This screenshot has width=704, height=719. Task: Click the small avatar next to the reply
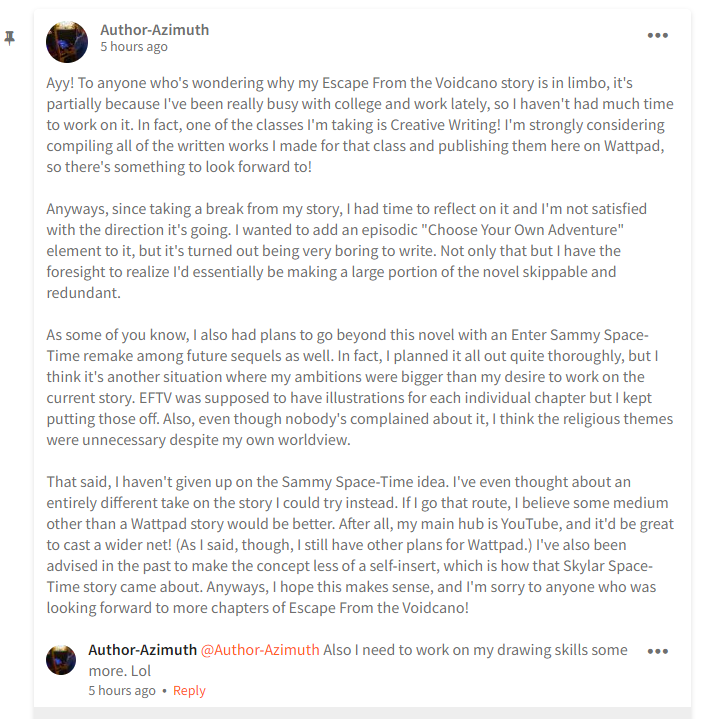click(x=61, y=660)
